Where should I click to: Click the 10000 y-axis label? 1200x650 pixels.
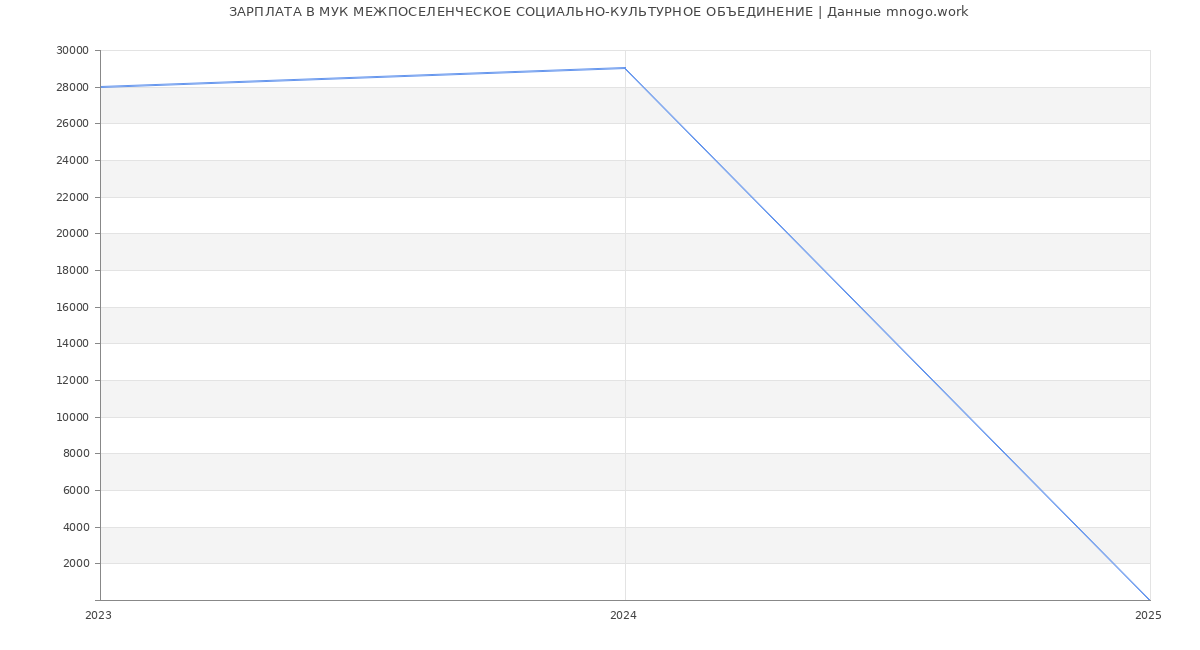pos(72,417)
